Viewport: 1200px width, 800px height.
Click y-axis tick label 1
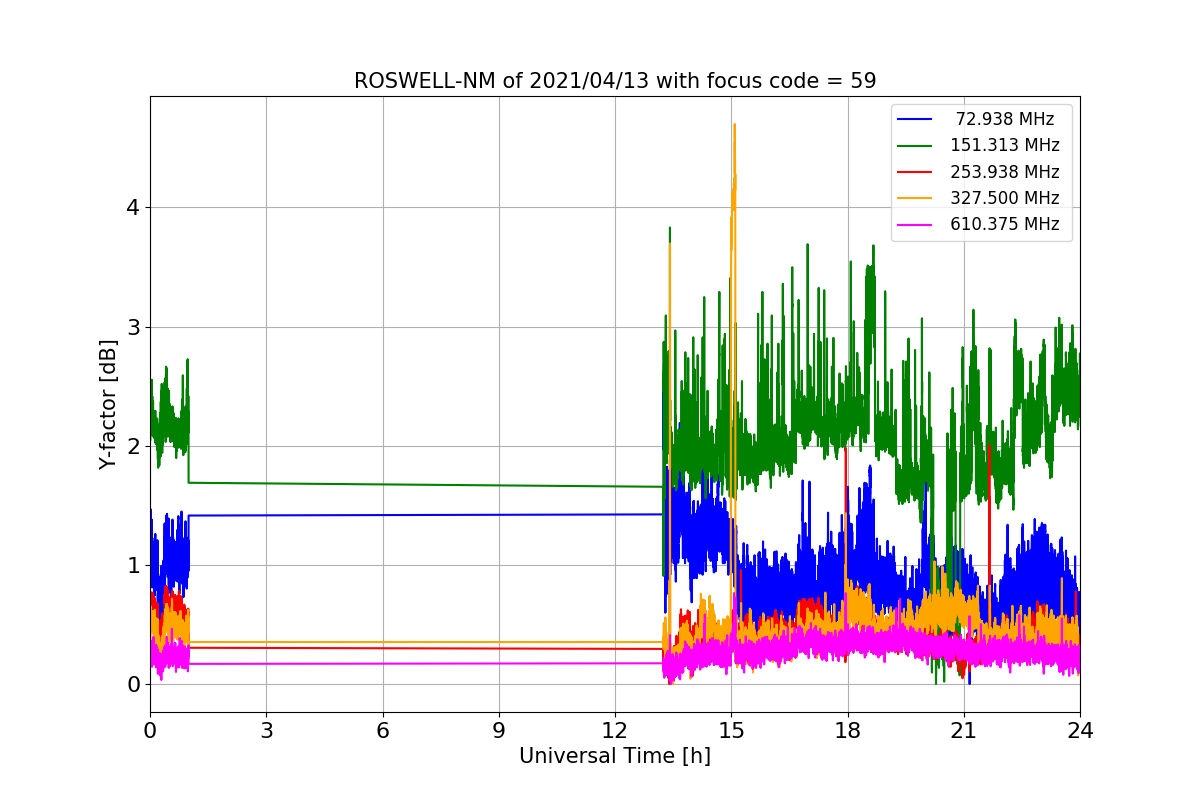(132, 566)
